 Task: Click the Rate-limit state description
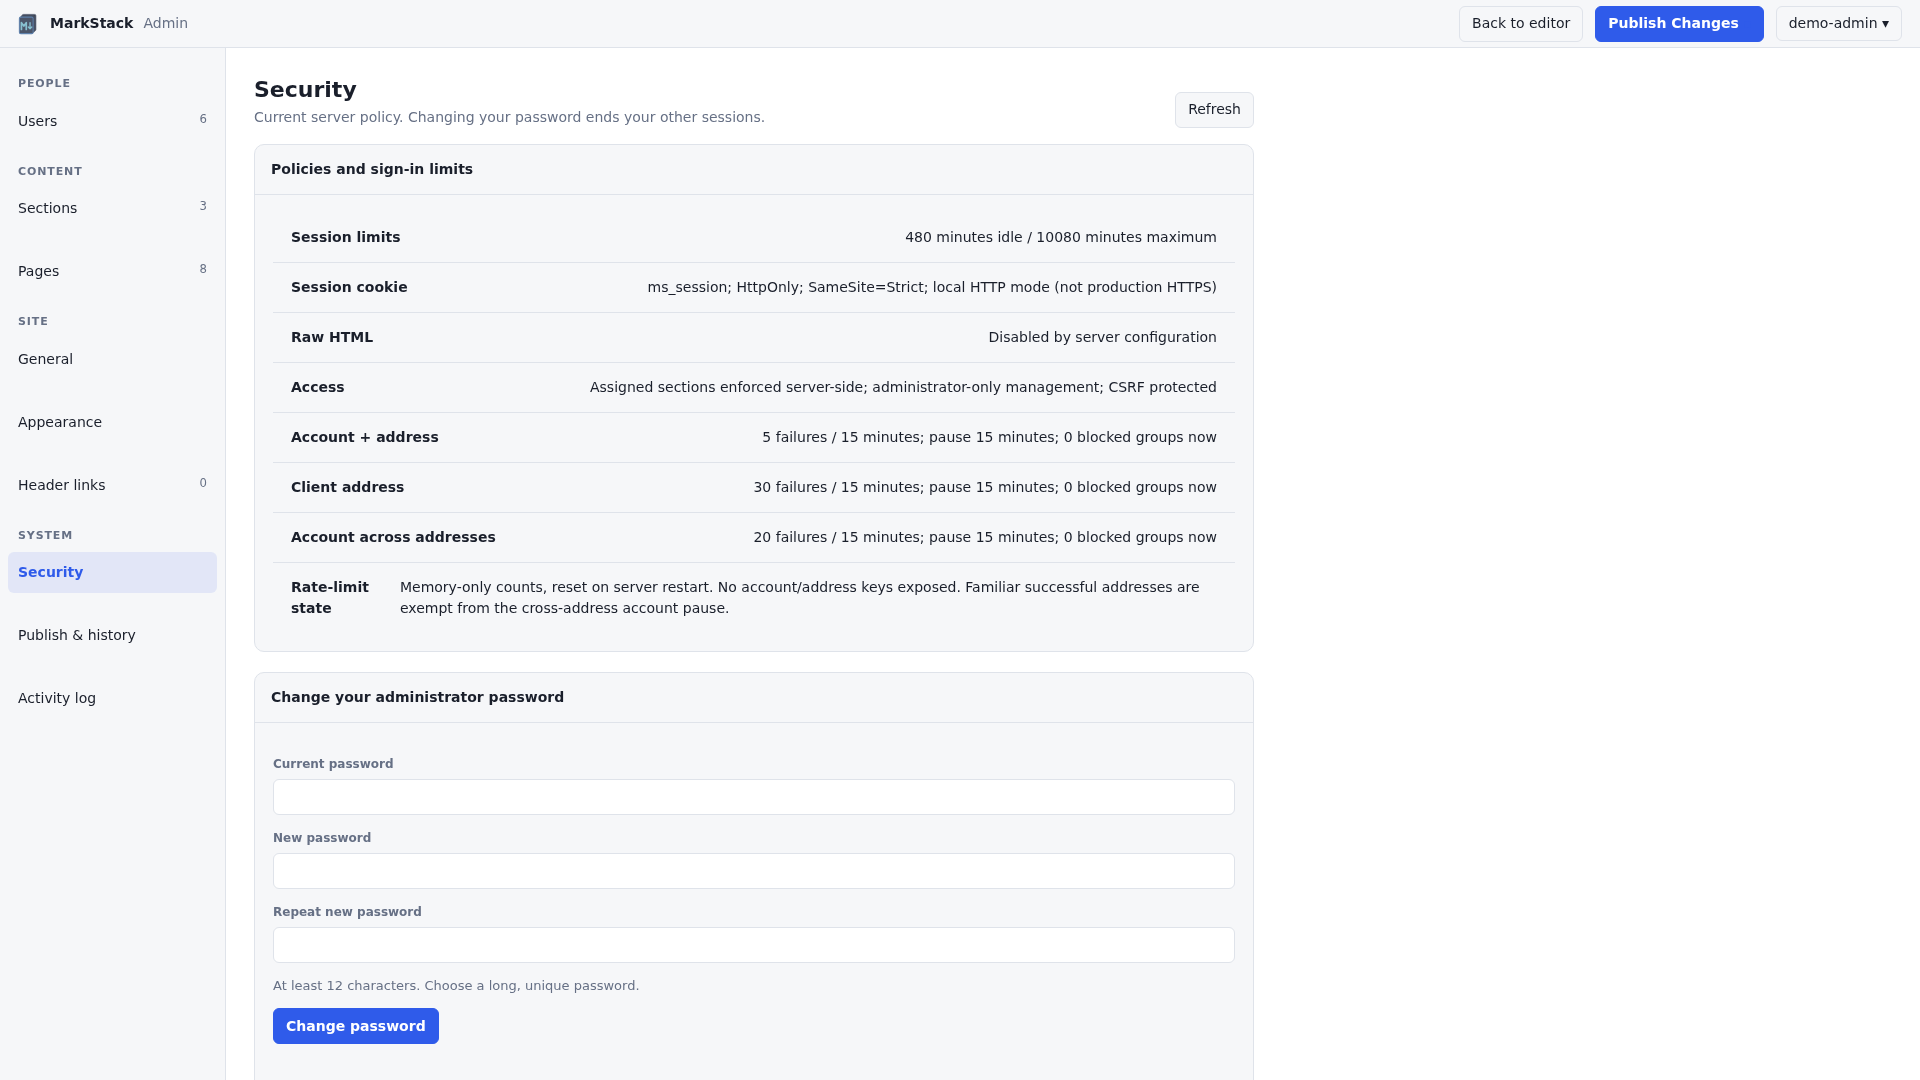(800, 598)
